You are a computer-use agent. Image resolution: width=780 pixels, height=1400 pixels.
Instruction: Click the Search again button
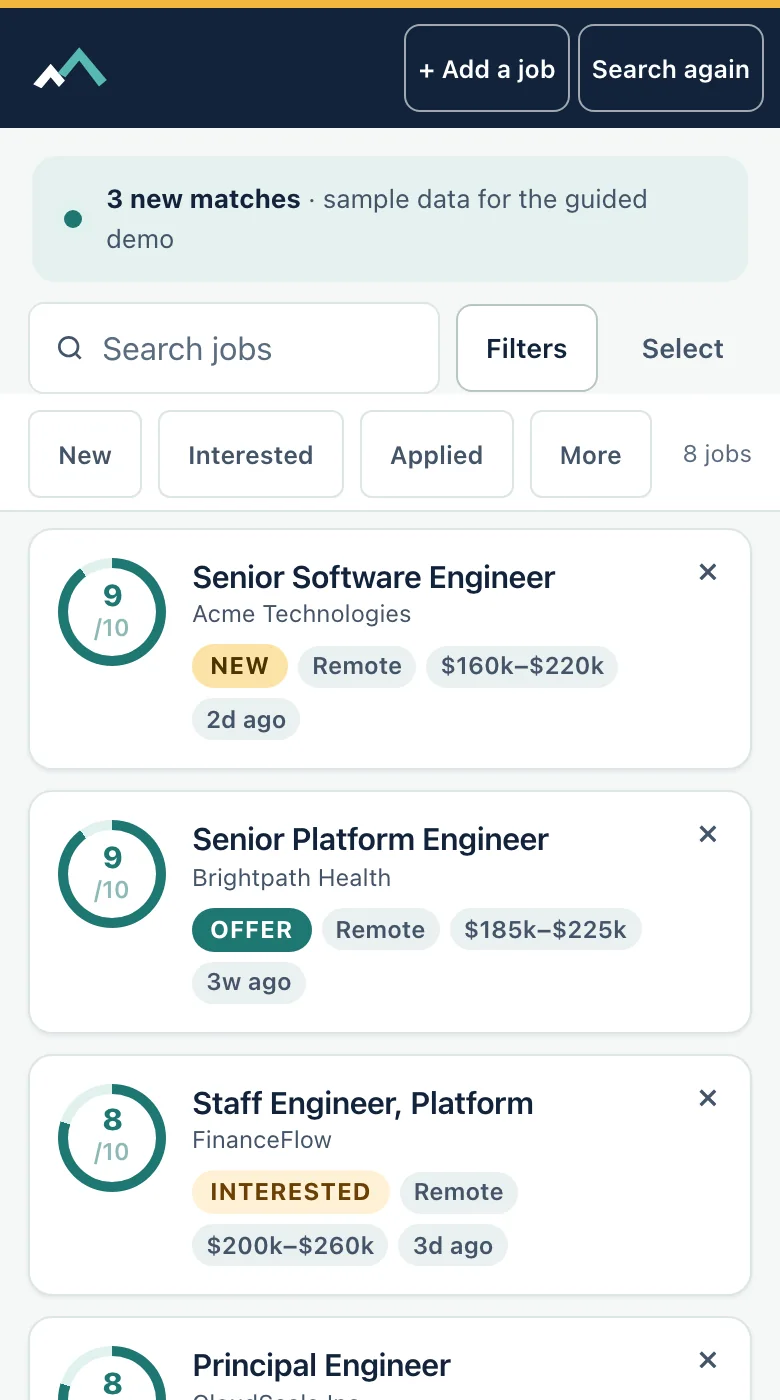pos(671,68)
